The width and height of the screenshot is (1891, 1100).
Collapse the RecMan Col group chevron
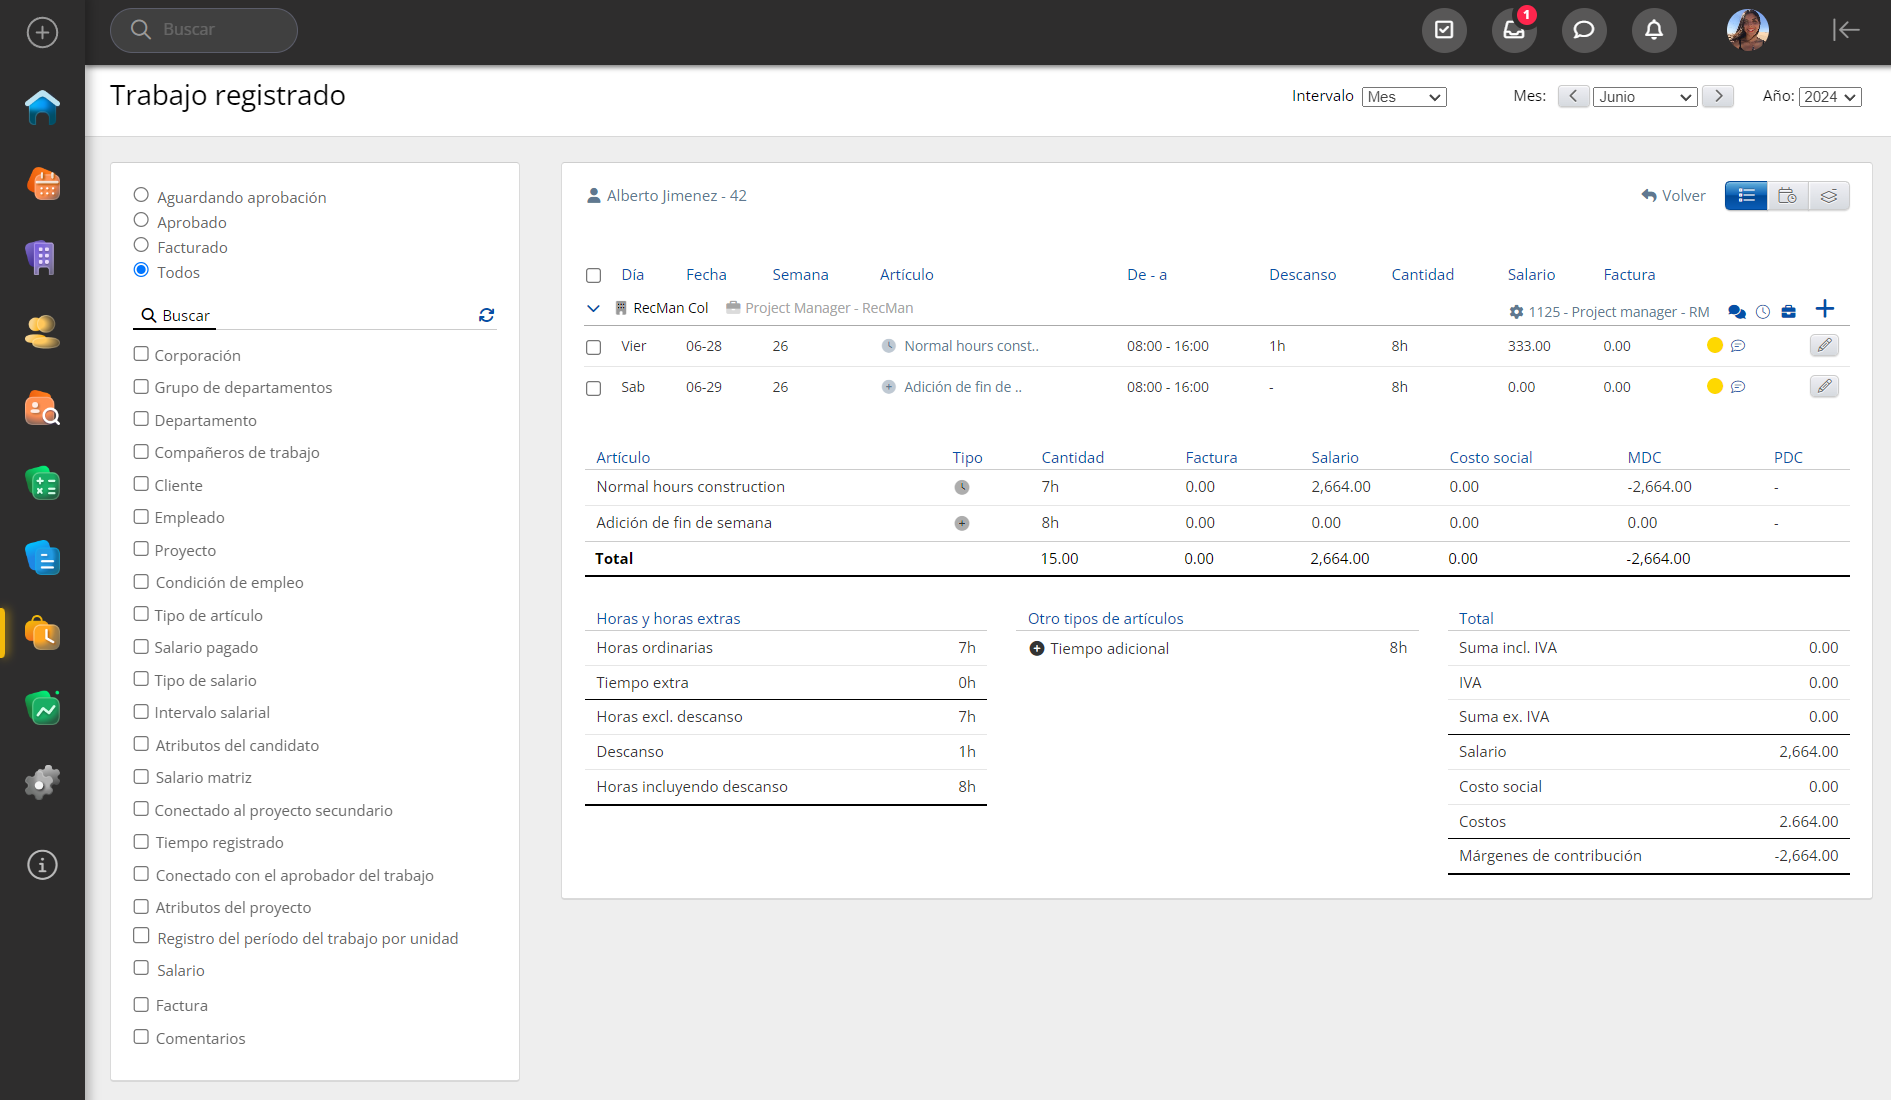593,308
